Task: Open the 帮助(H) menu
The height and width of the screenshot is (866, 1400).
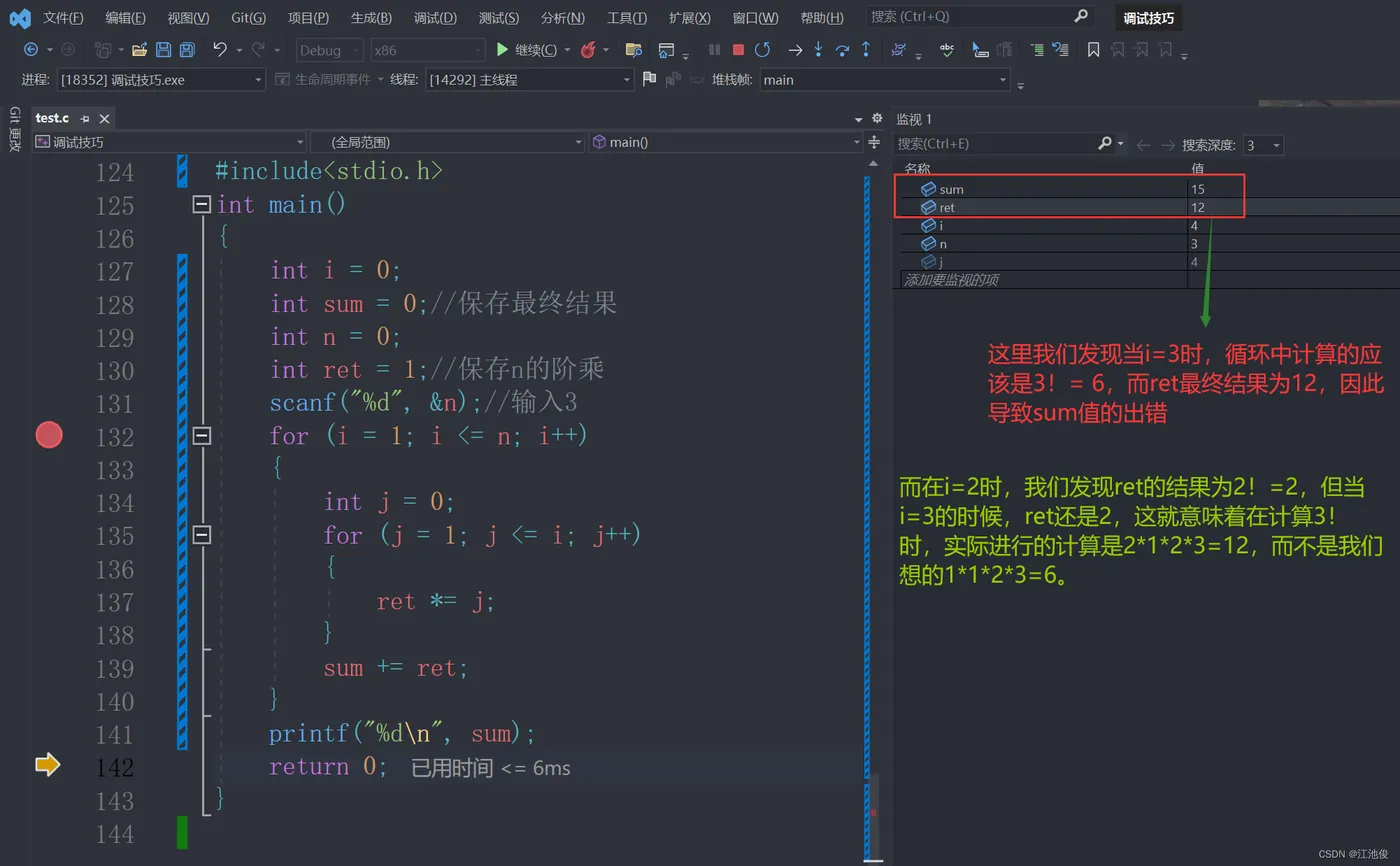Action: tap(822, 17)
